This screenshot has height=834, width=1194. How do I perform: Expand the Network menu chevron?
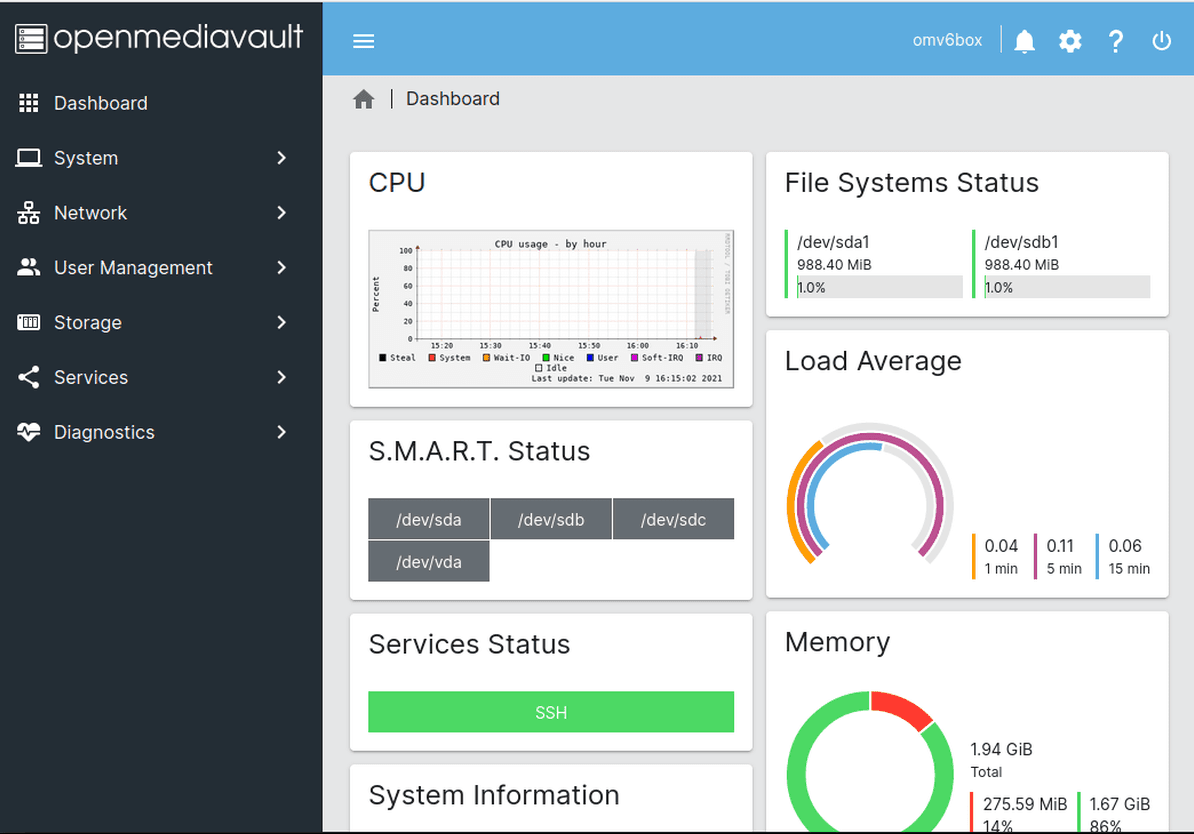tap(282, 212)
